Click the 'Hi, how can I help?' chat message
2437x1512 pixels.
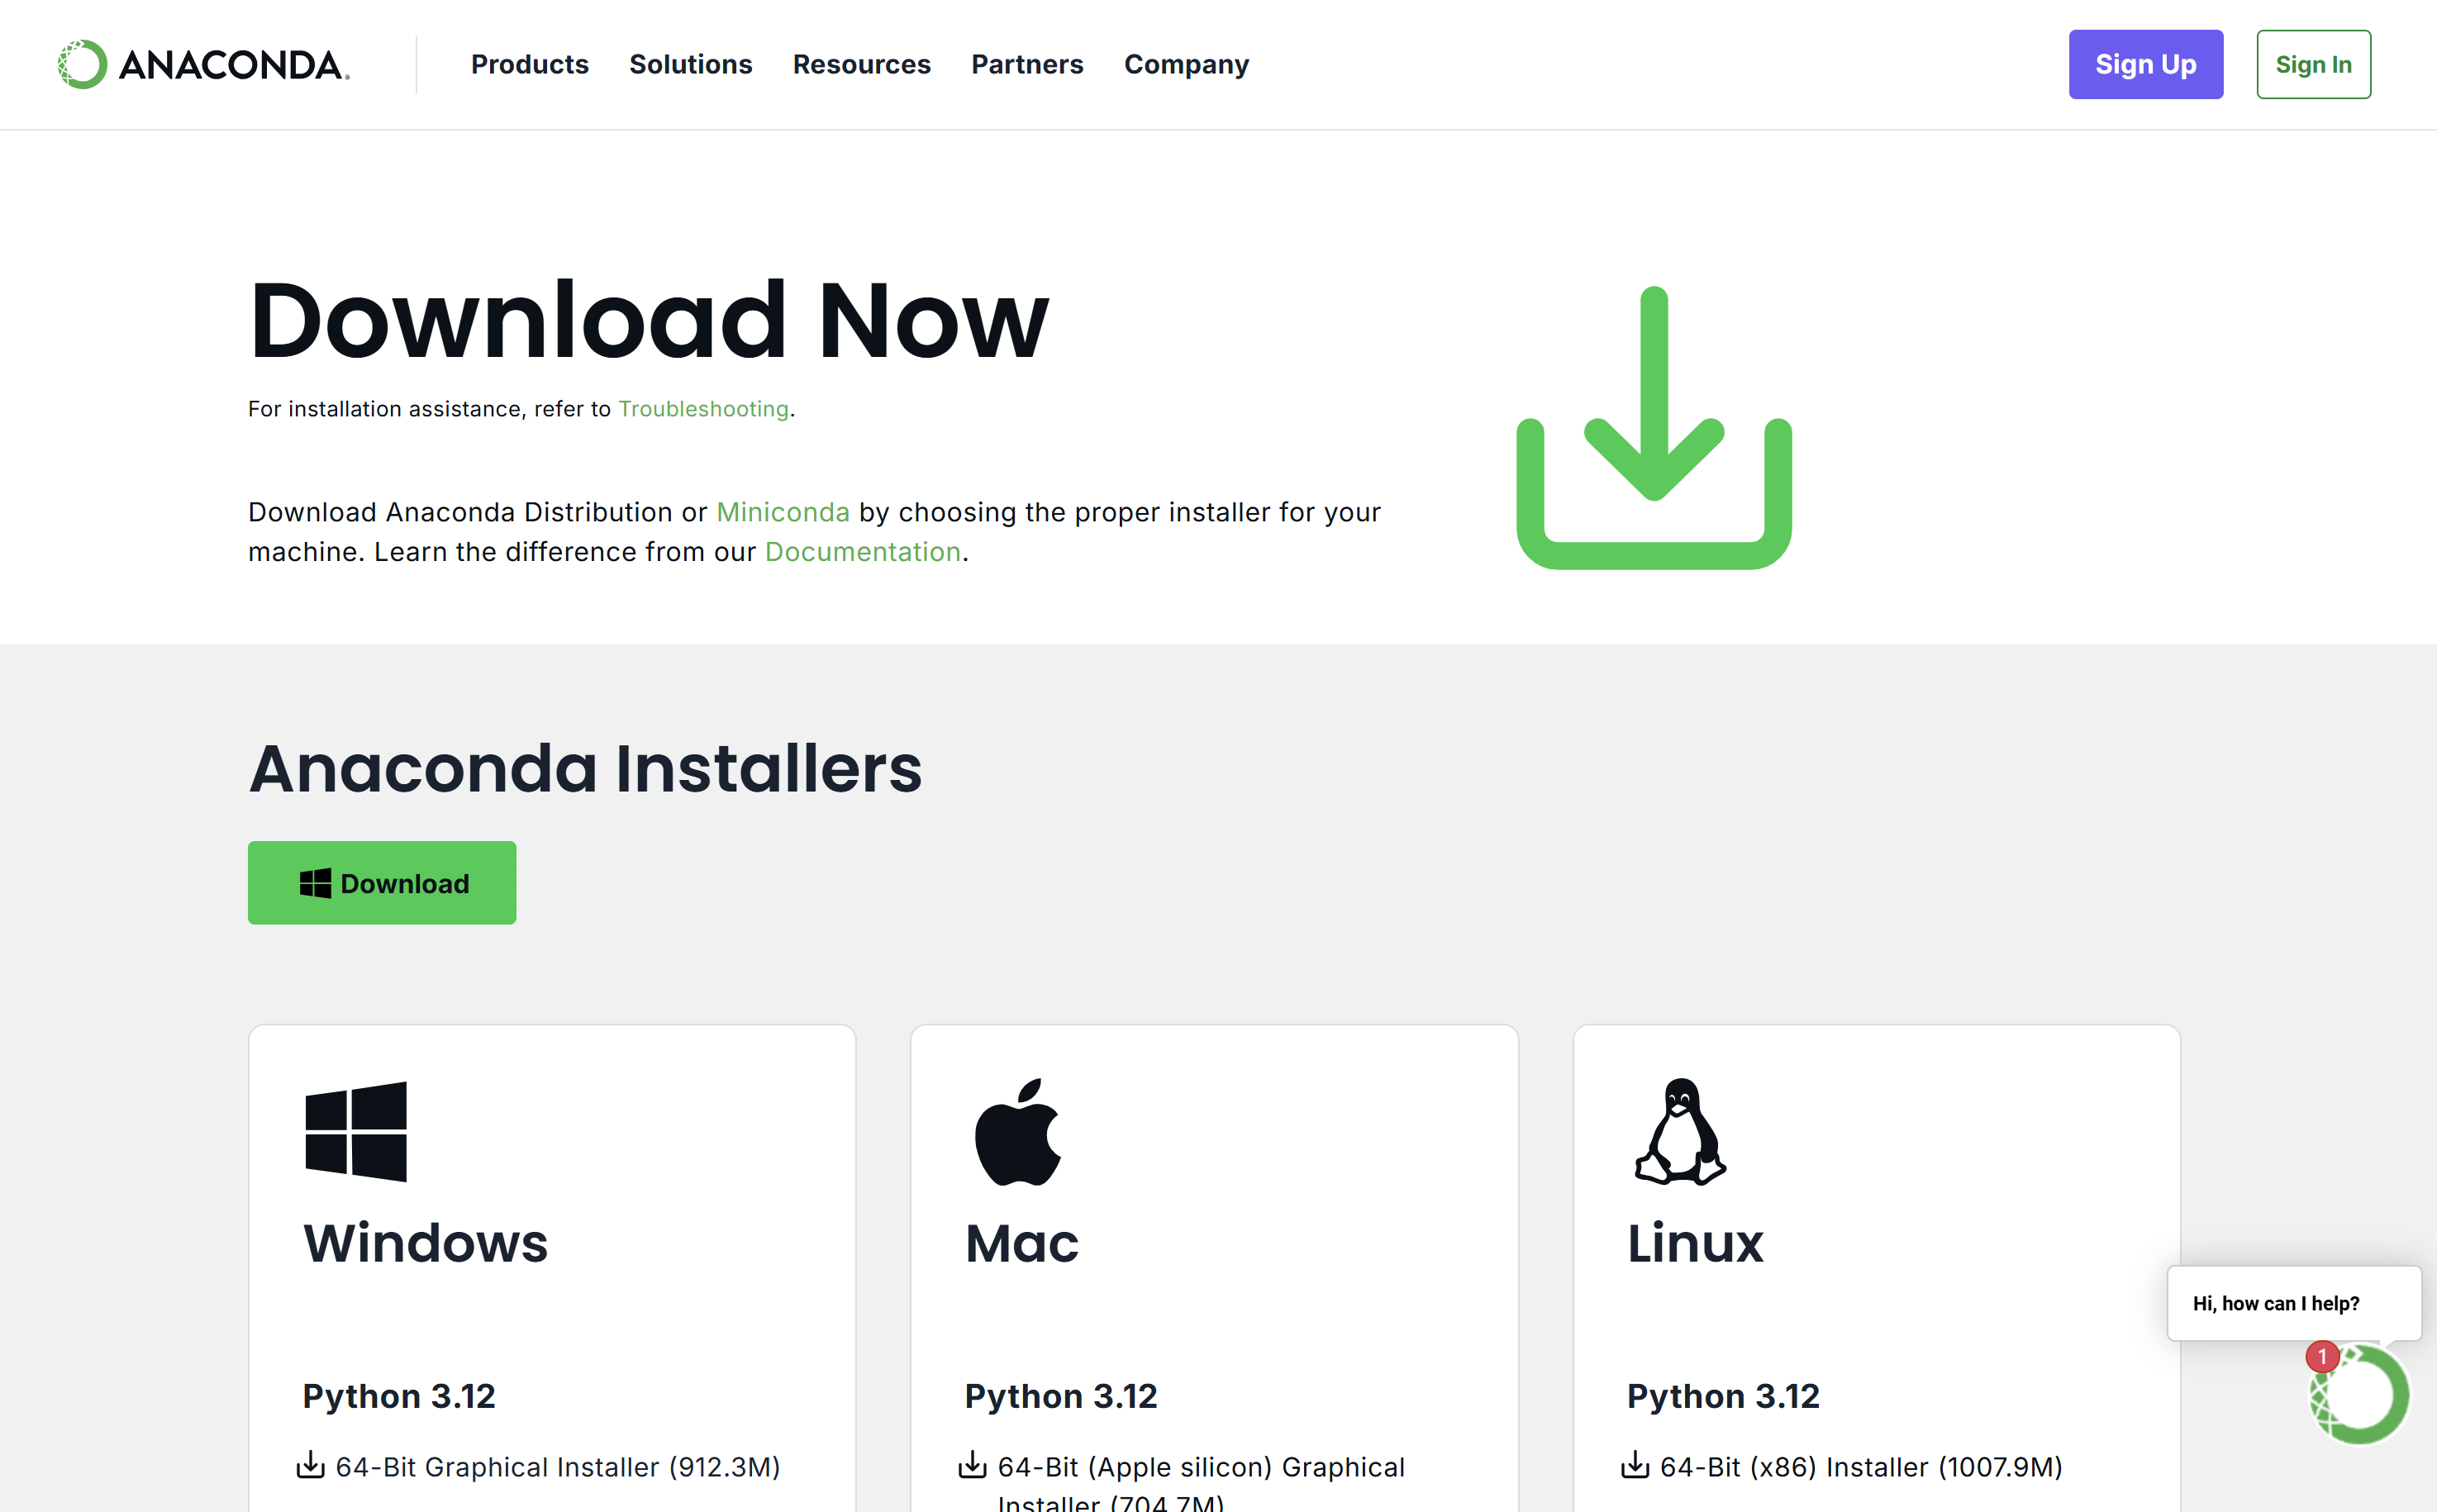coord(2275,1303)
